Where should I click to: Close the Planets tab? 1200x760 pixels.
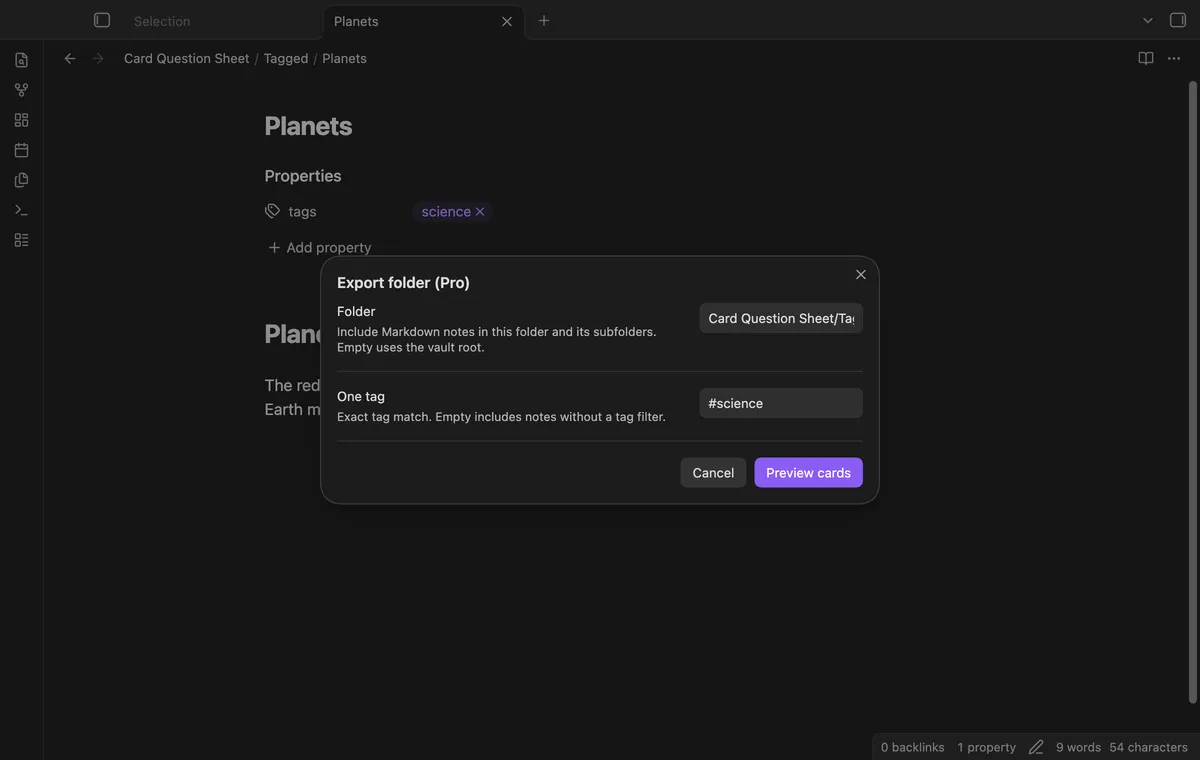pyautogui.click(x=507, y=21)
